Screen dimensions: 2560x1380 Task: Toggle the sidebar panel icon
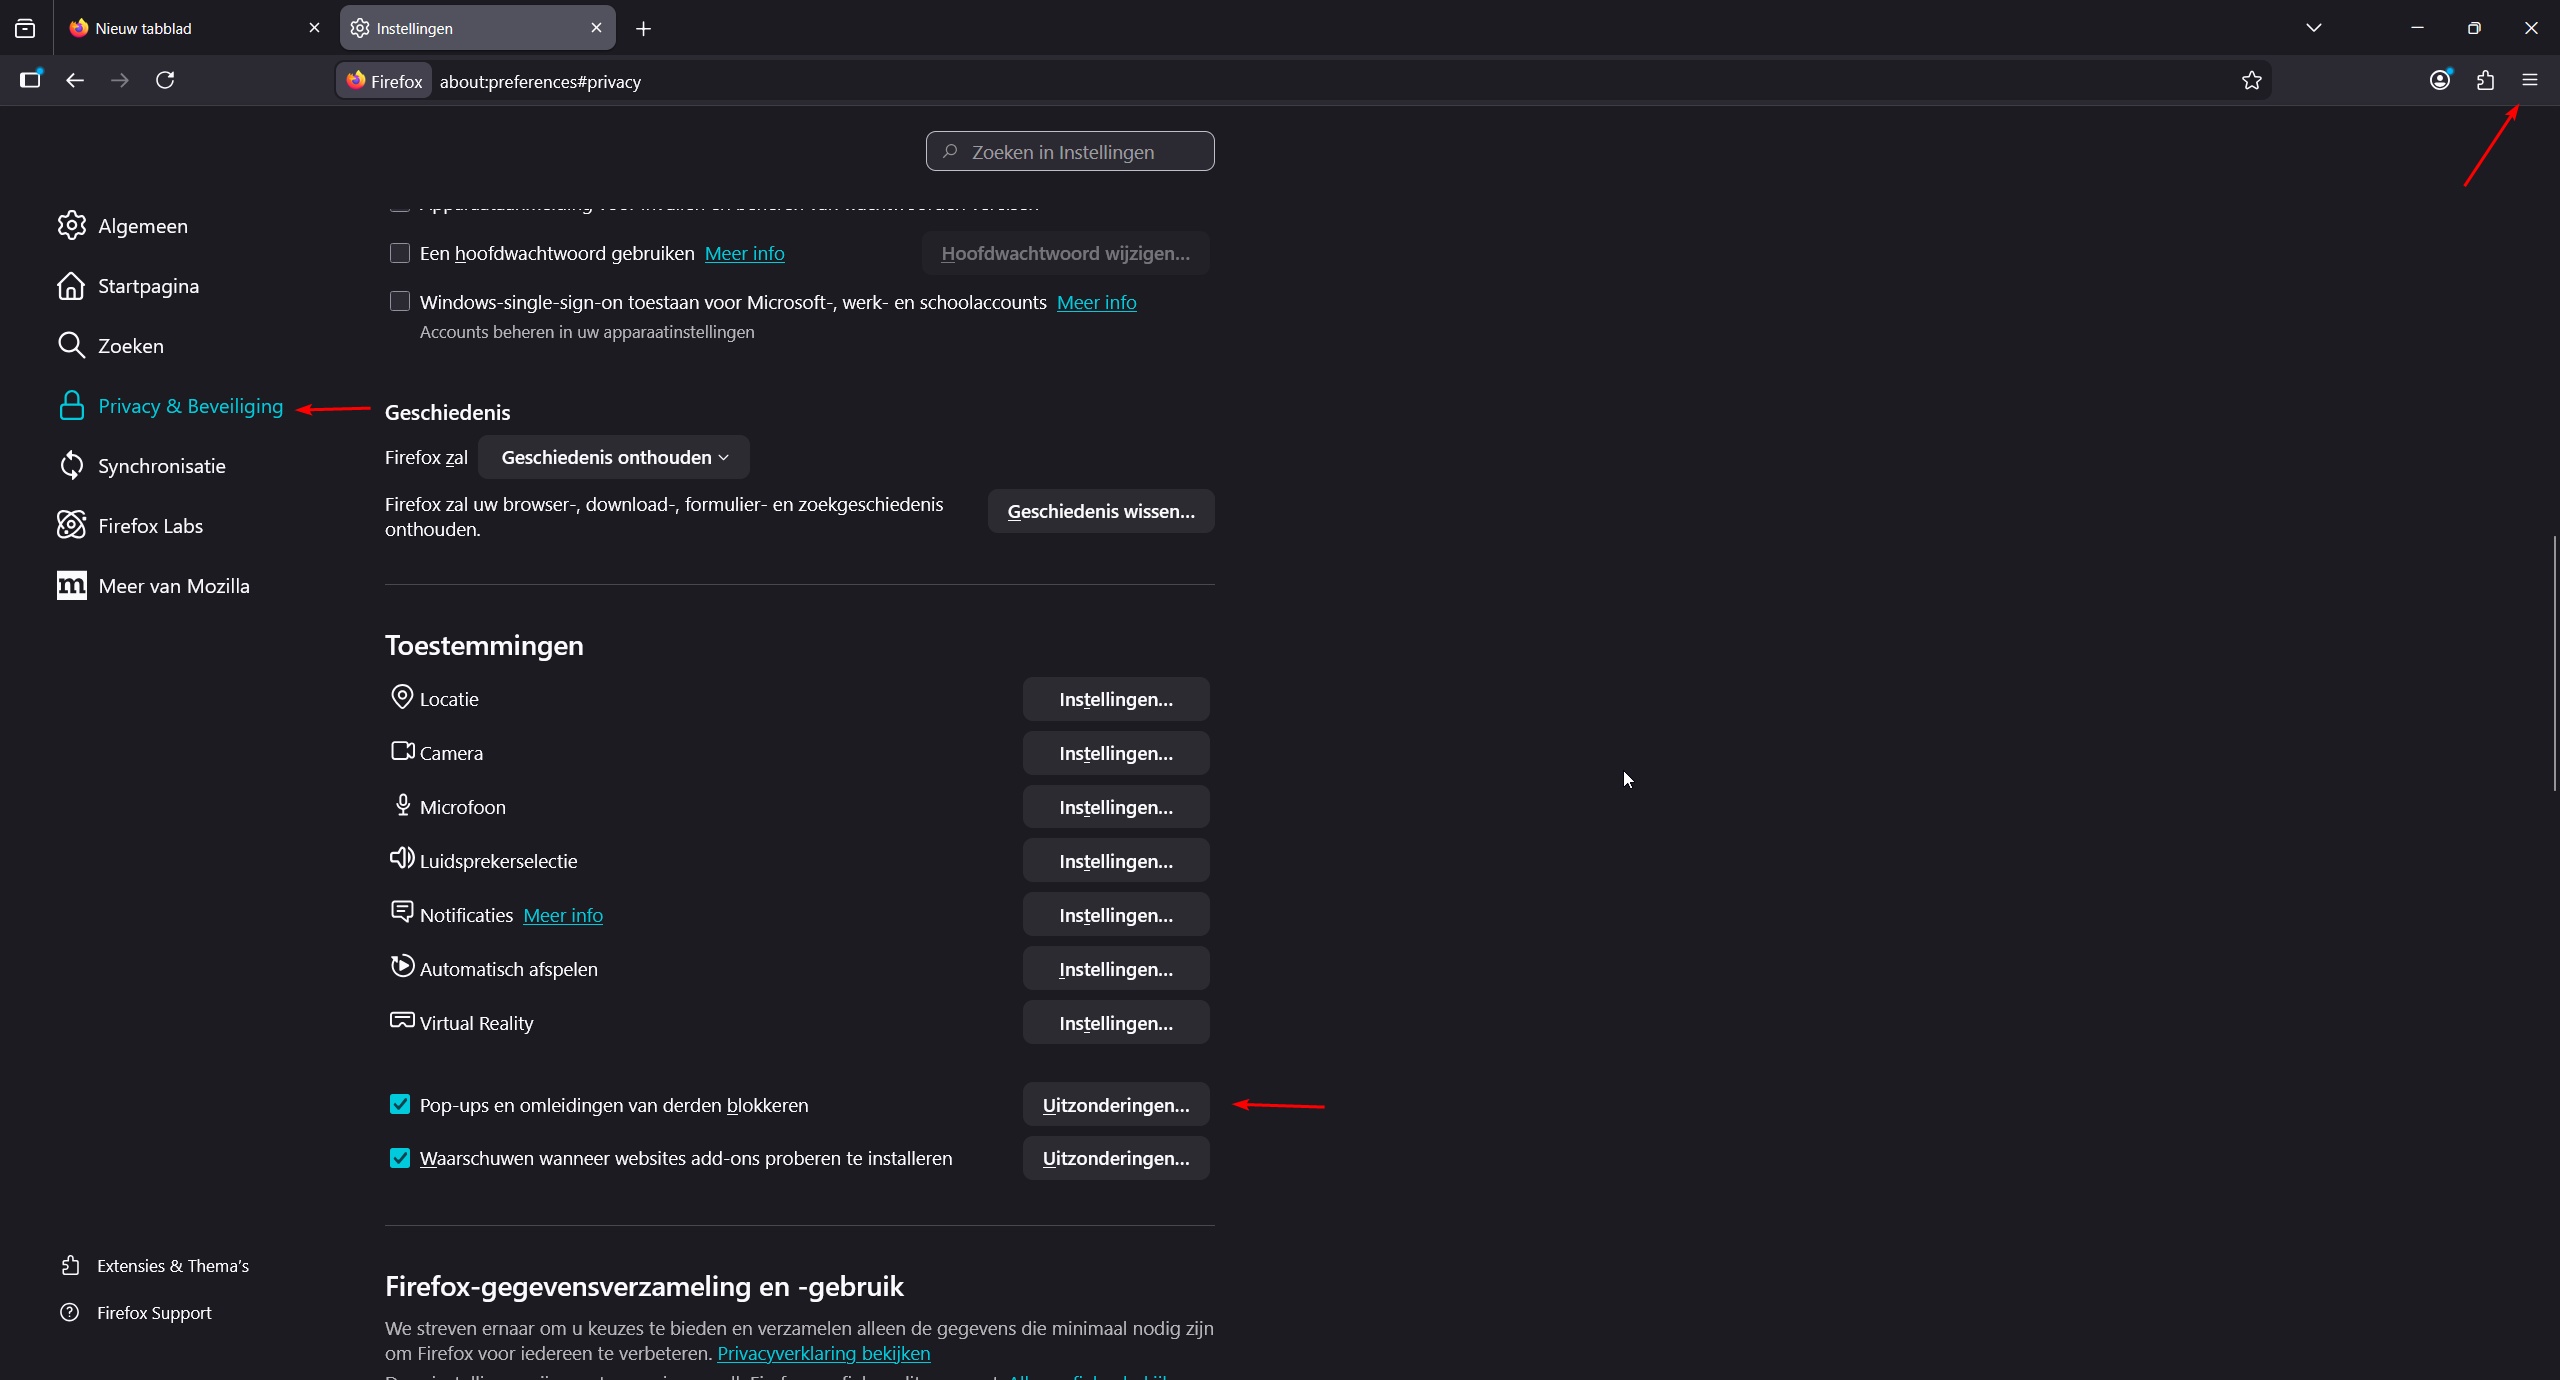[30, 80]
